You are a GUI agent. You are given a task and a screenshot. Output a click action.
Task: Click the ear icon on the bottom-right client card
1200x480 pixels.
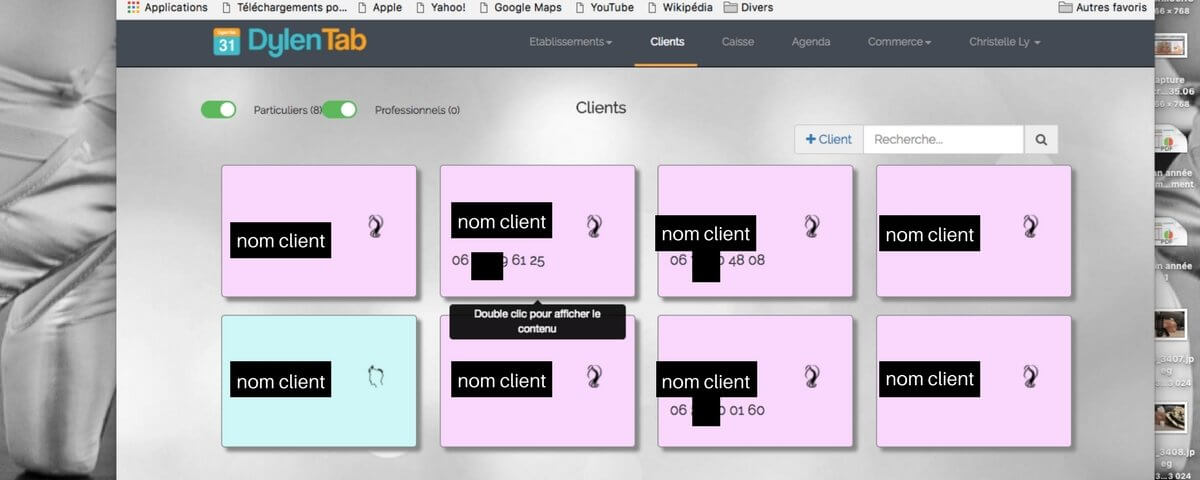click(x=1030, y=376)
